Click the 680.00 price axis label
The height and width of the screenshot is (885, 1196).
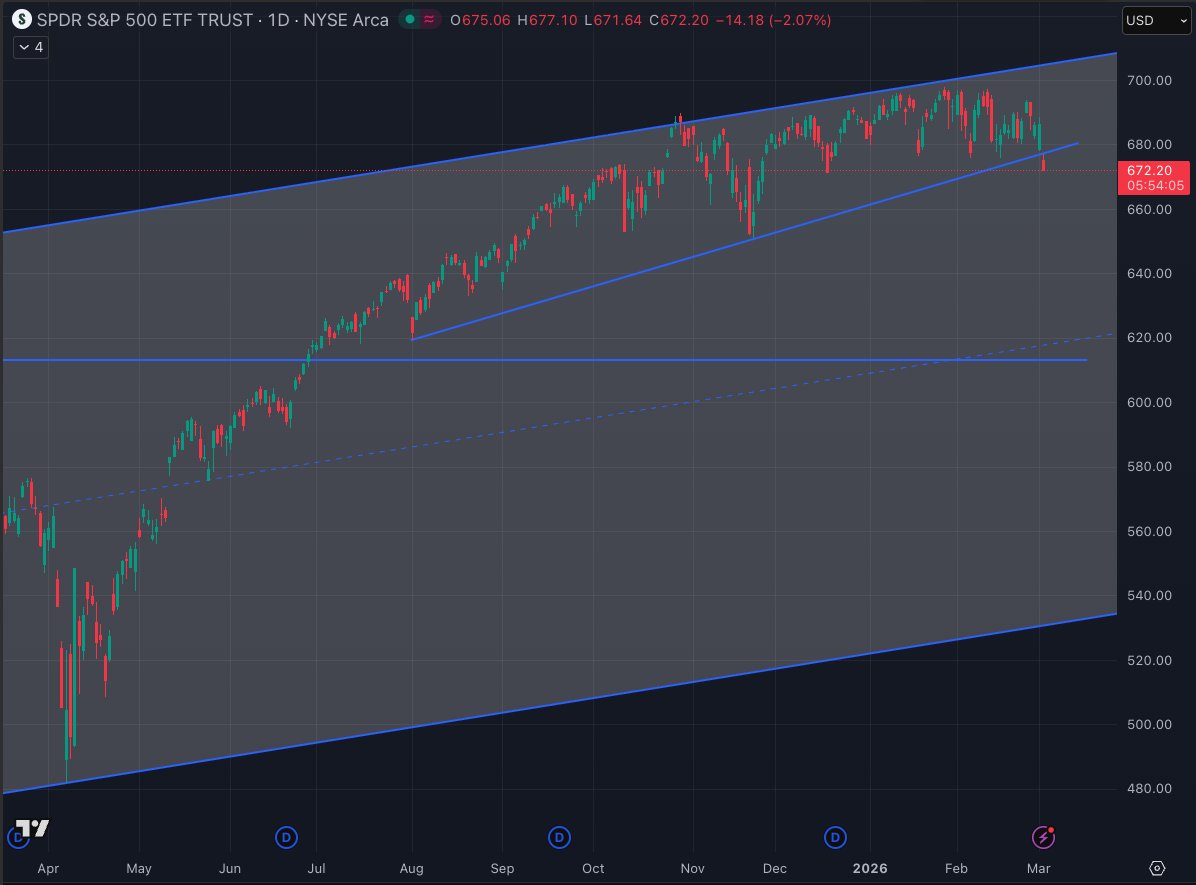click(1149, 144)
